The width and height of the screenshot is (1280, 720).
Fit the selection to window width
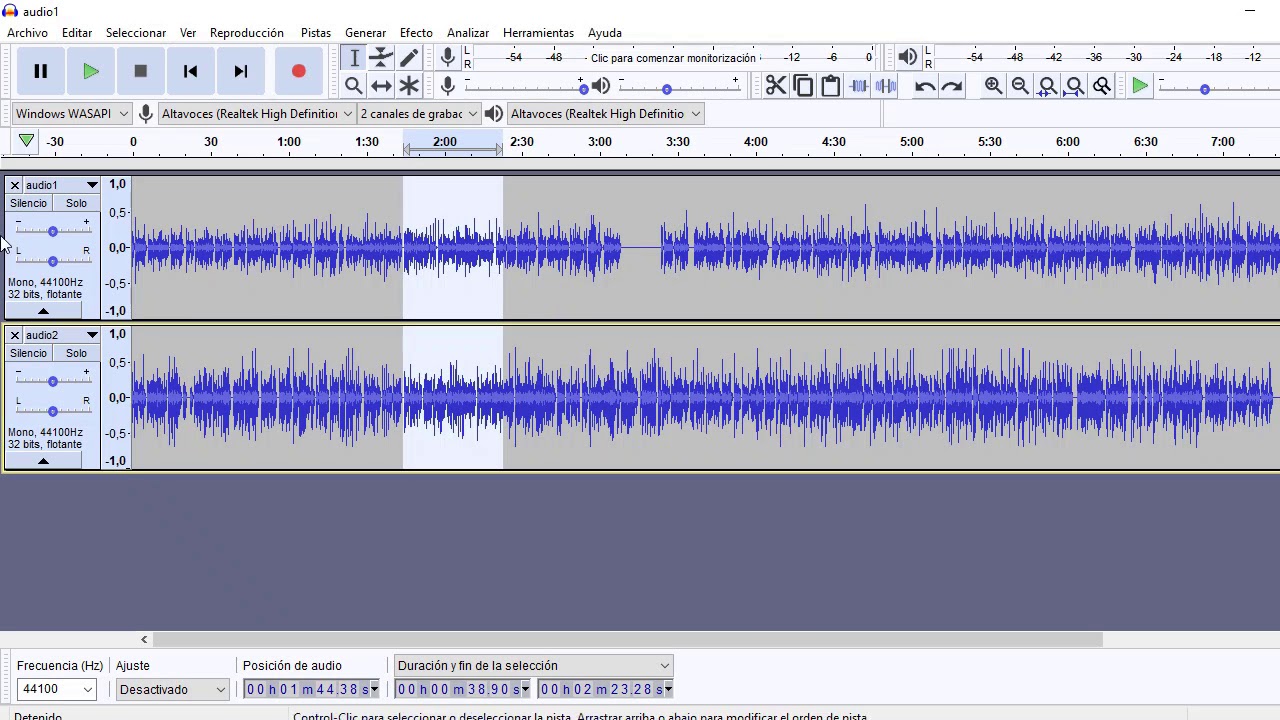point(1047,86)
